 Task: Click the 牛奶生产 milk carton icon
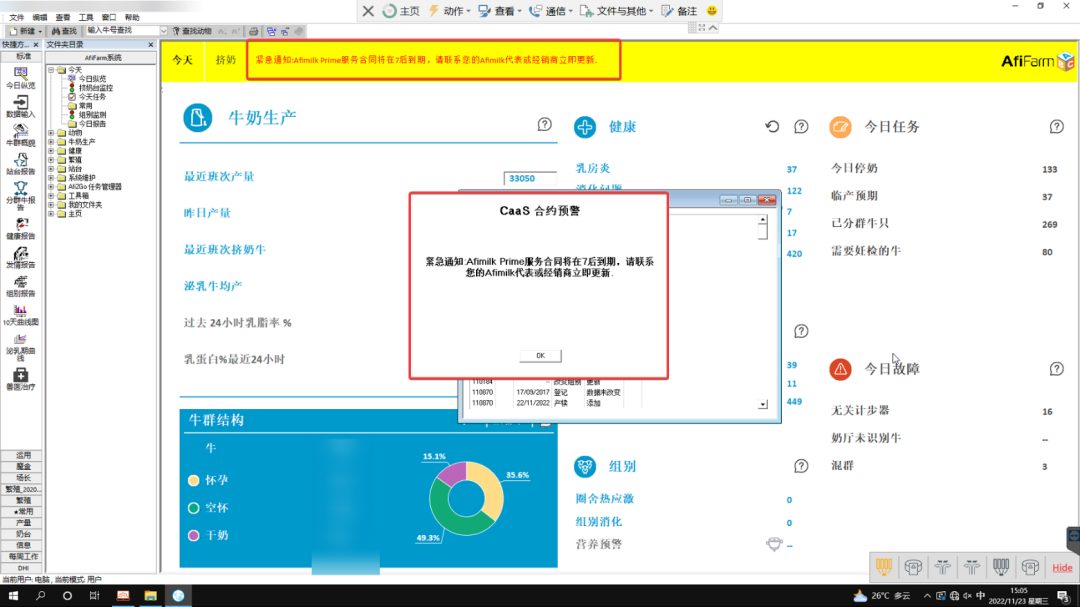(198, 118)
